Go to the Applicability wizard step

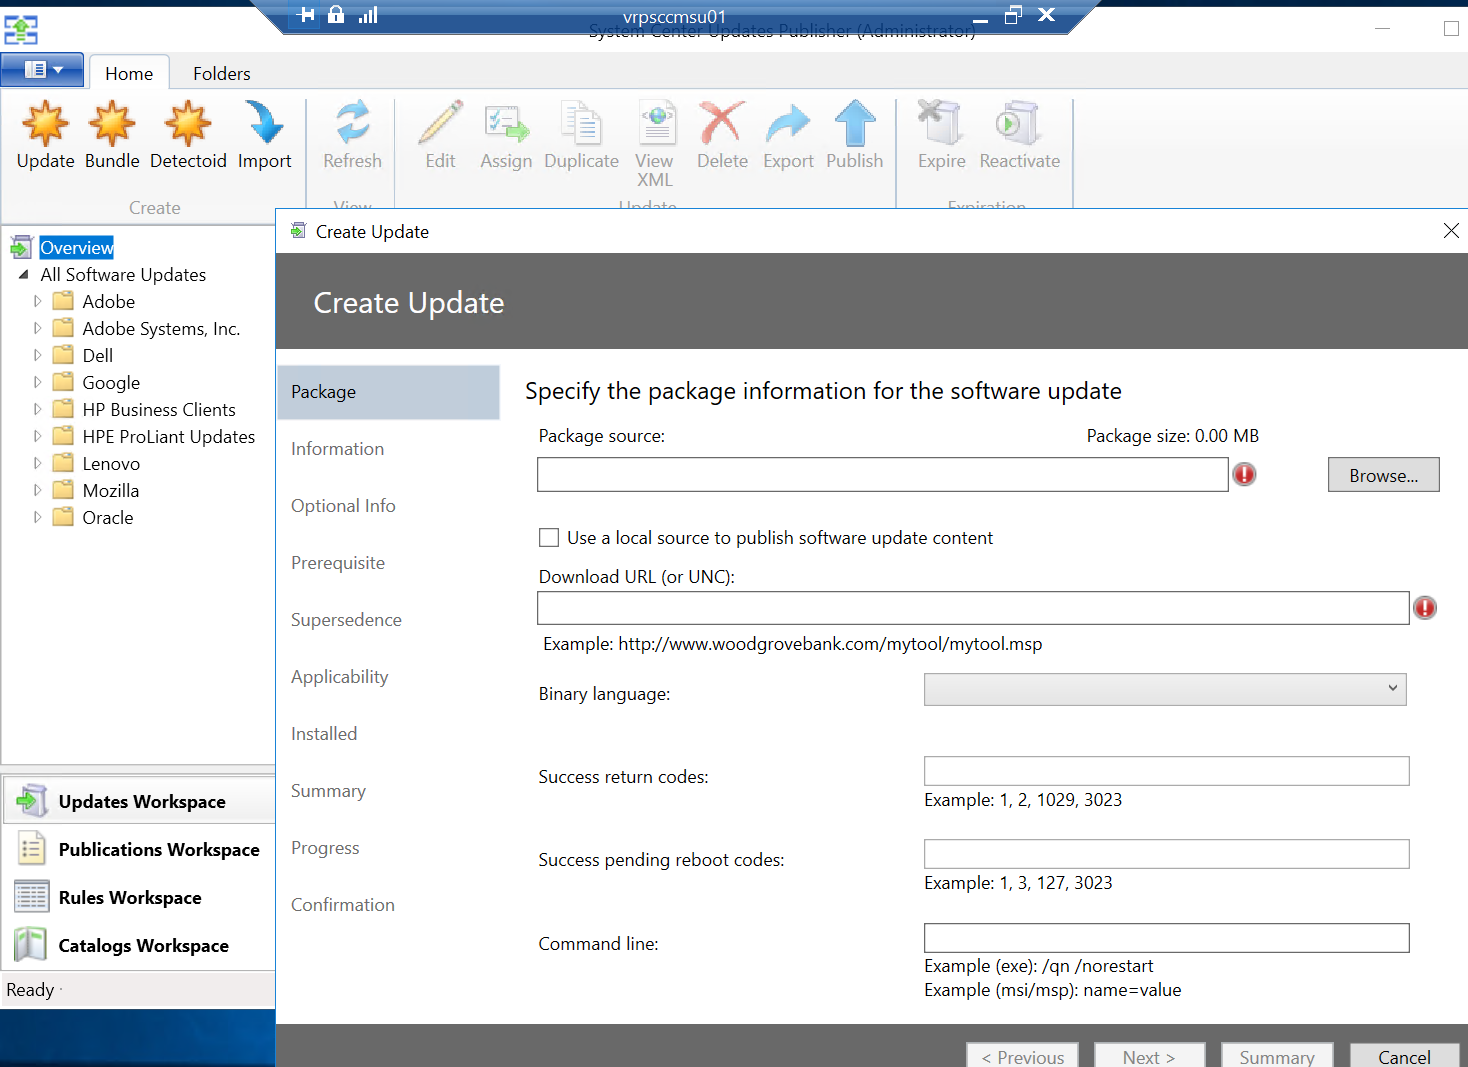click(x=340, y=677)
